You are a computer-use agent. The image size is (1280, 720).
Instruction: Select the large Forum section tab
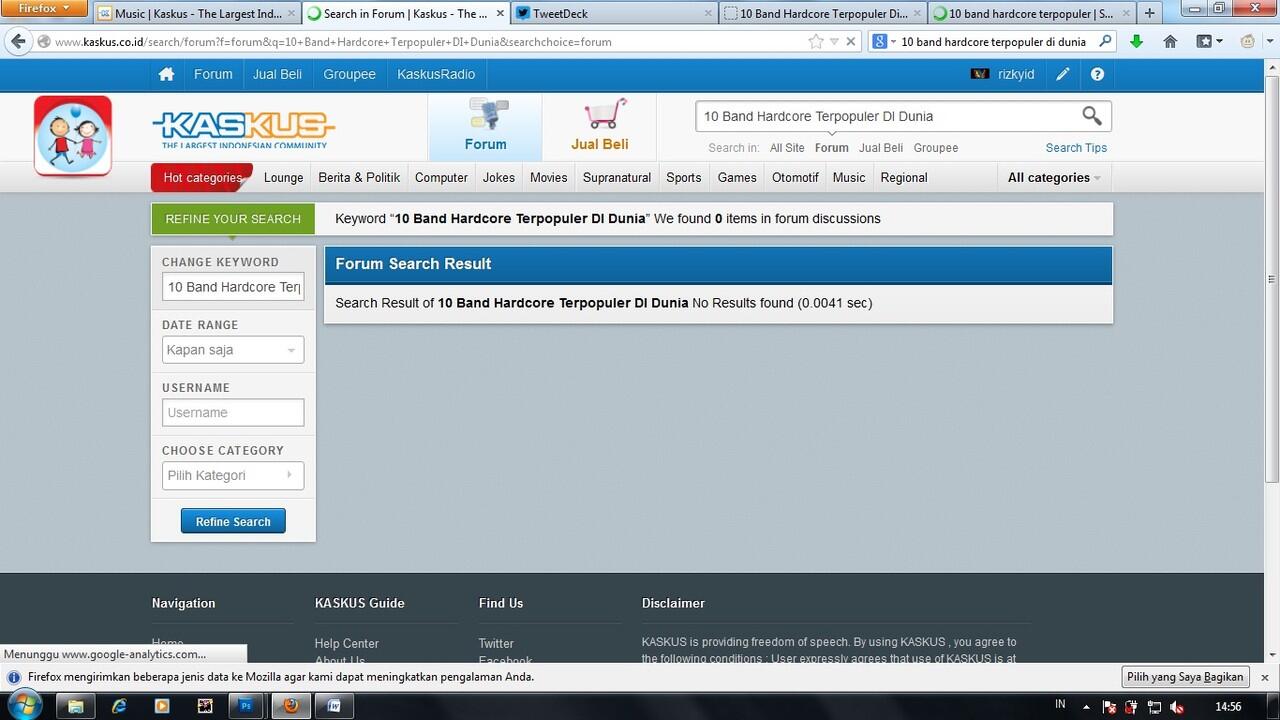coord(485,127)
